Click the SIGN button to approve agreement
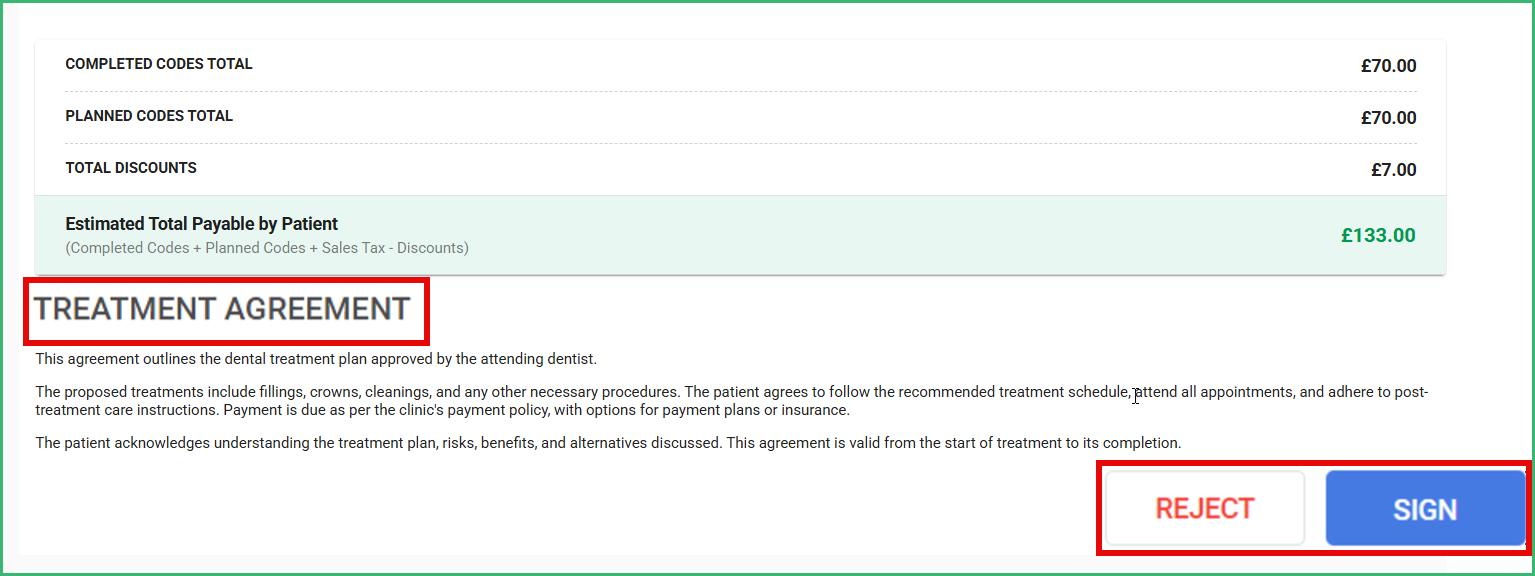The width and height of the screenshot is (1535, 576). pyautogui.click(x=1427, y=508)
